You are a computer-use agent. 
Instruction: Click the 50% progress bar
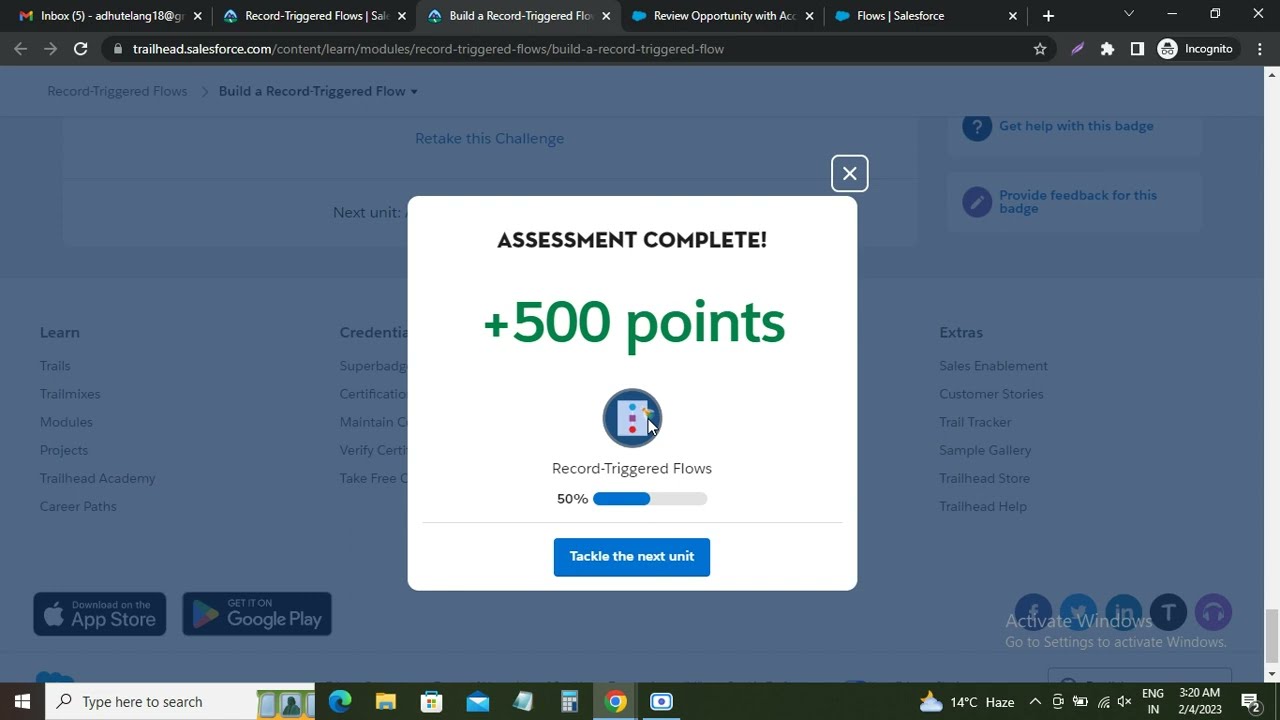(650, 499)
